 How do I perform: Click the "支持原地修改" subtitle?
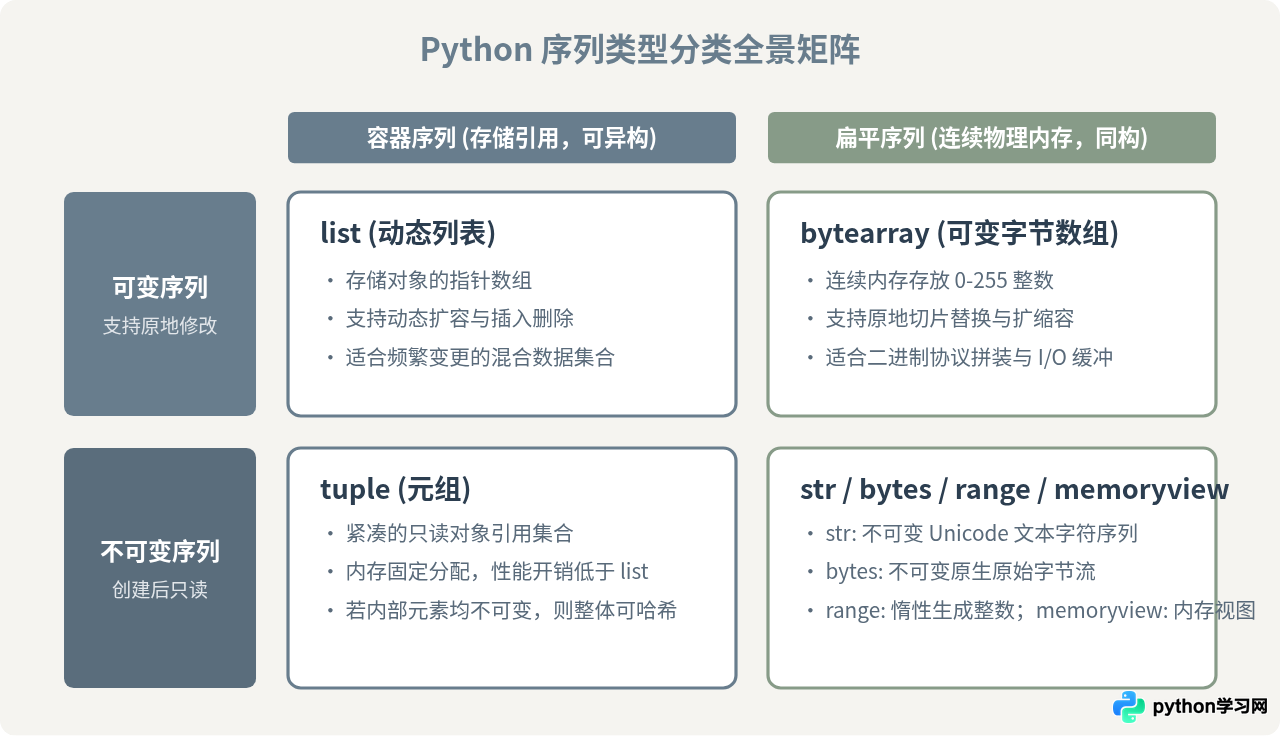click(x=160, y=326)
